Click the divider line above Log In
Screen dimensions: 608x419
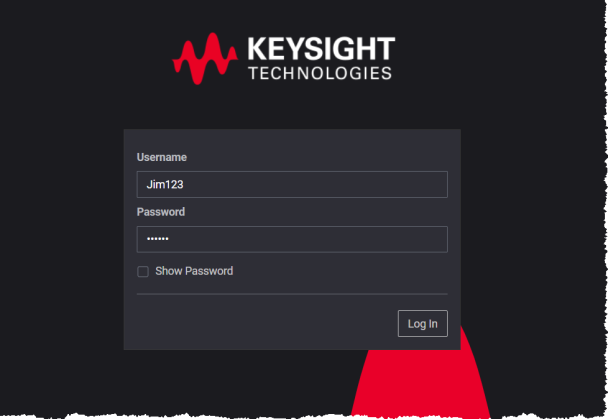tap(292, 294)
